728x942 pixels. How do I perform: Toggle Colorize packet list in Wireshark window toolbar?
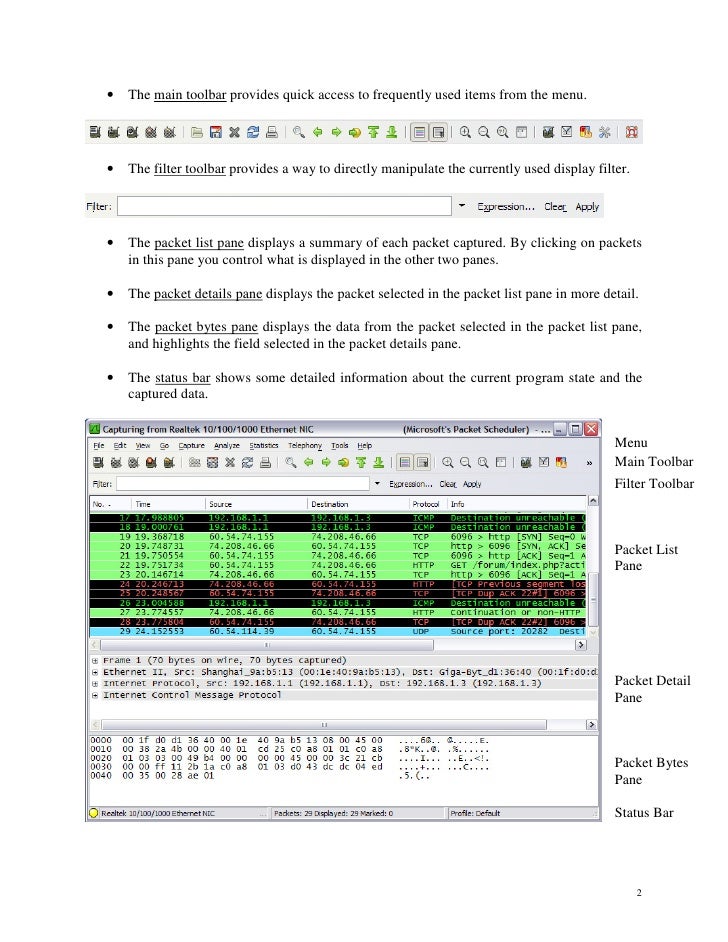pos(405,462)
